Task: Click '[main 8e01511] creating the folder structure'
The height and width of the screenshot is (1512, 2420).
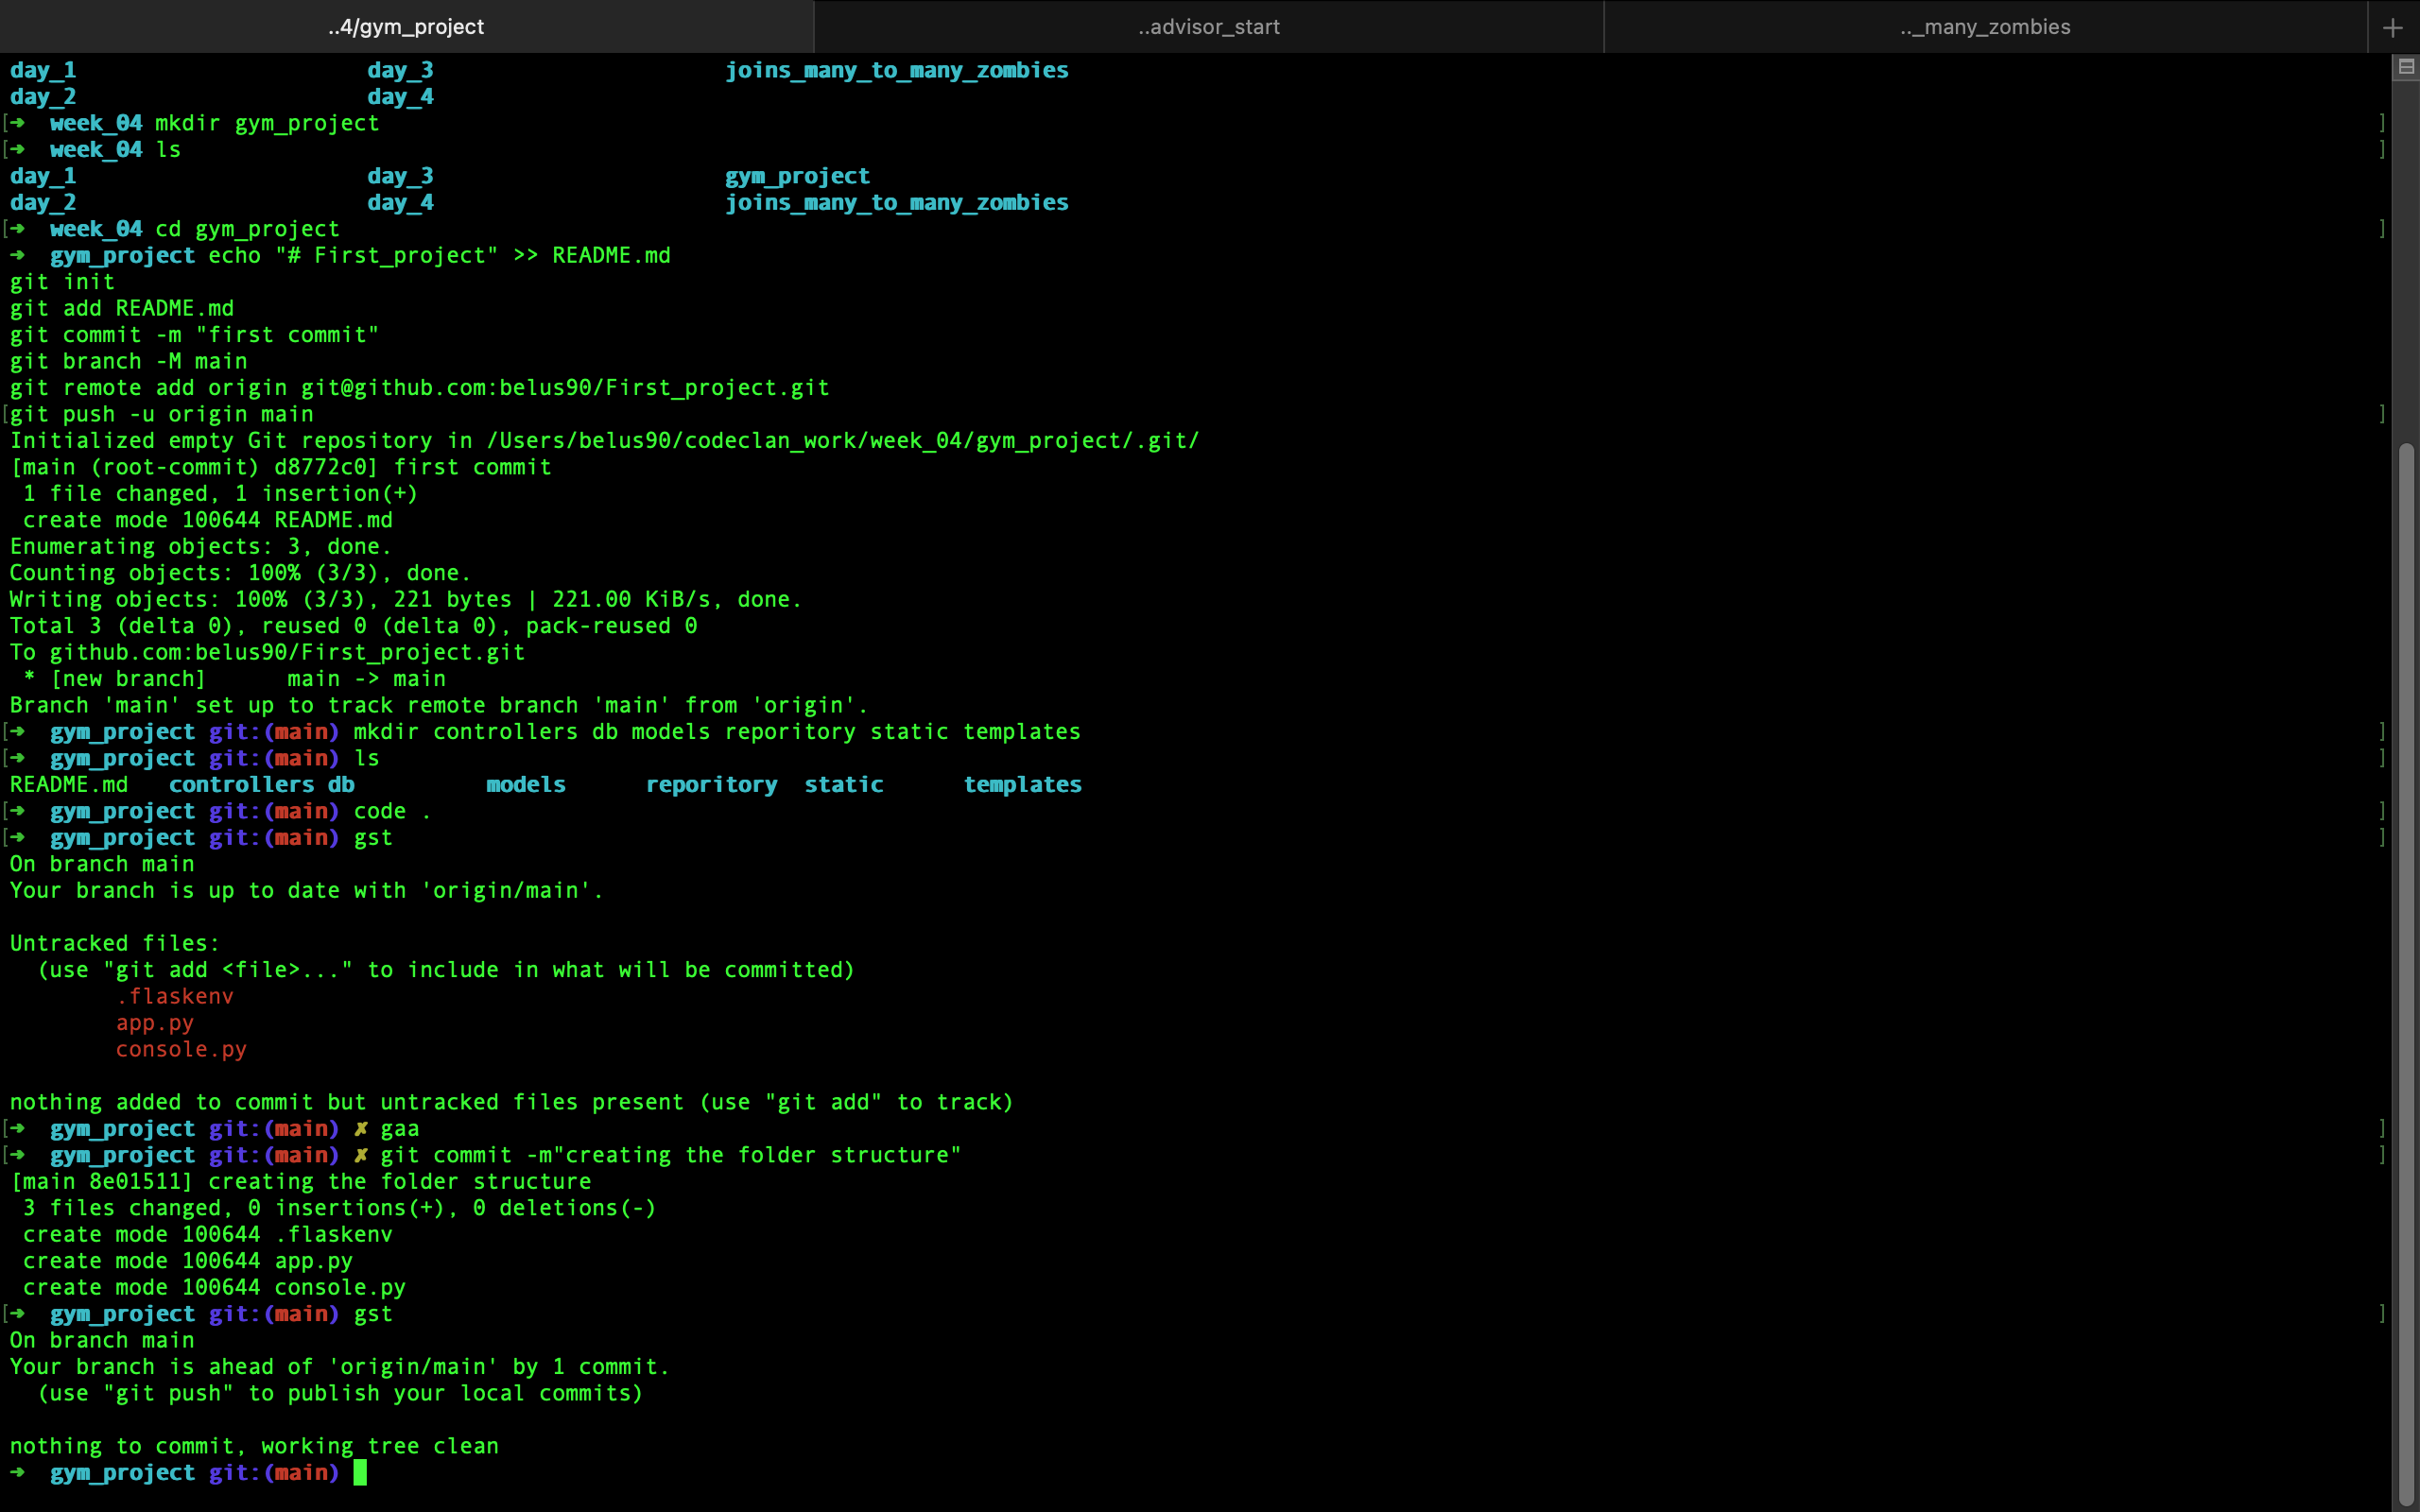Action: coord(301,1181)
